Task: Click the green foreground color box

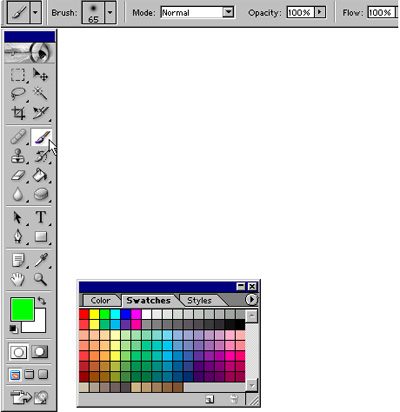Action: pos(23,309)
